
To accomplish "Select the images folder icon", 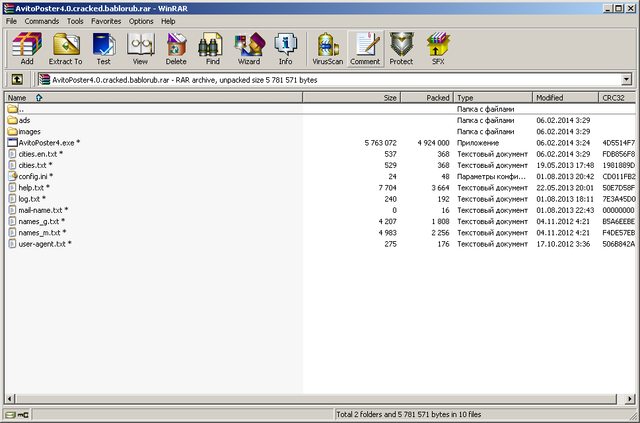I will 13,131.
